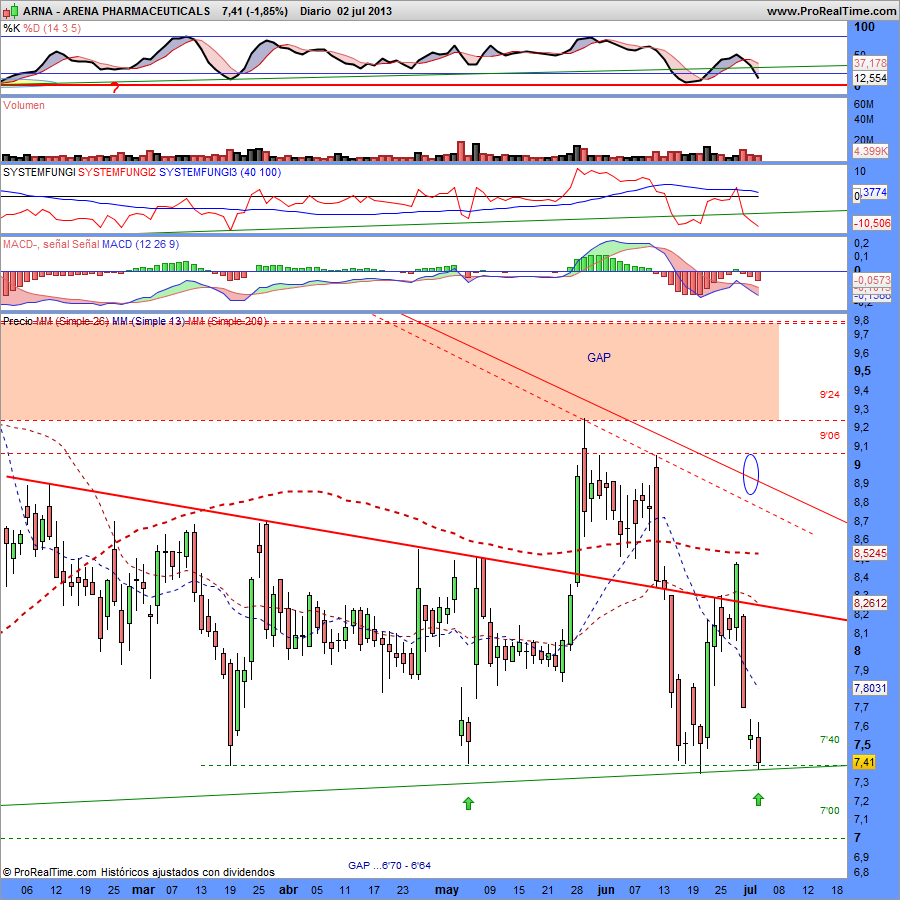This screenshot has width=900, height=900.
Task: Click the candlestick chart icon beside ARNA
Action: click(x=10, y=10)
